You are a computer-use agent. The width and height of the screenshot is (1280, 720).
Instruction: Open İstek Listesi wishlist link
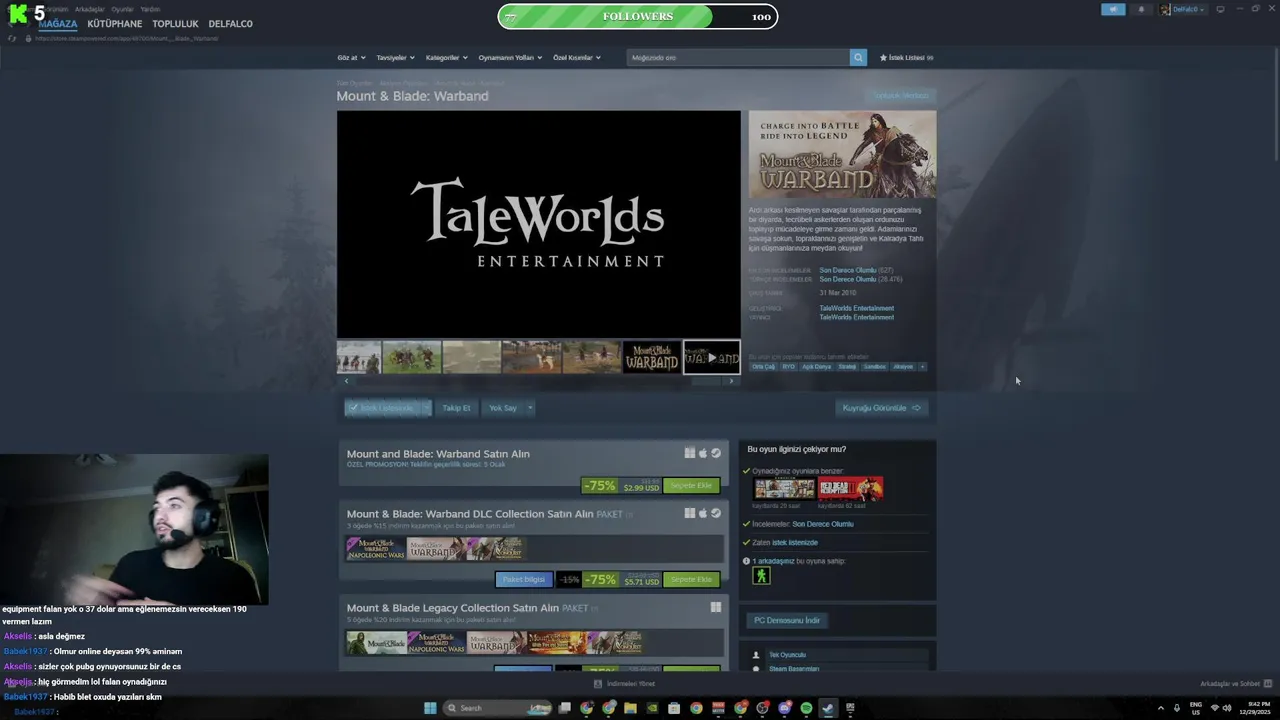pyautogui.click(x=906, y=58)
